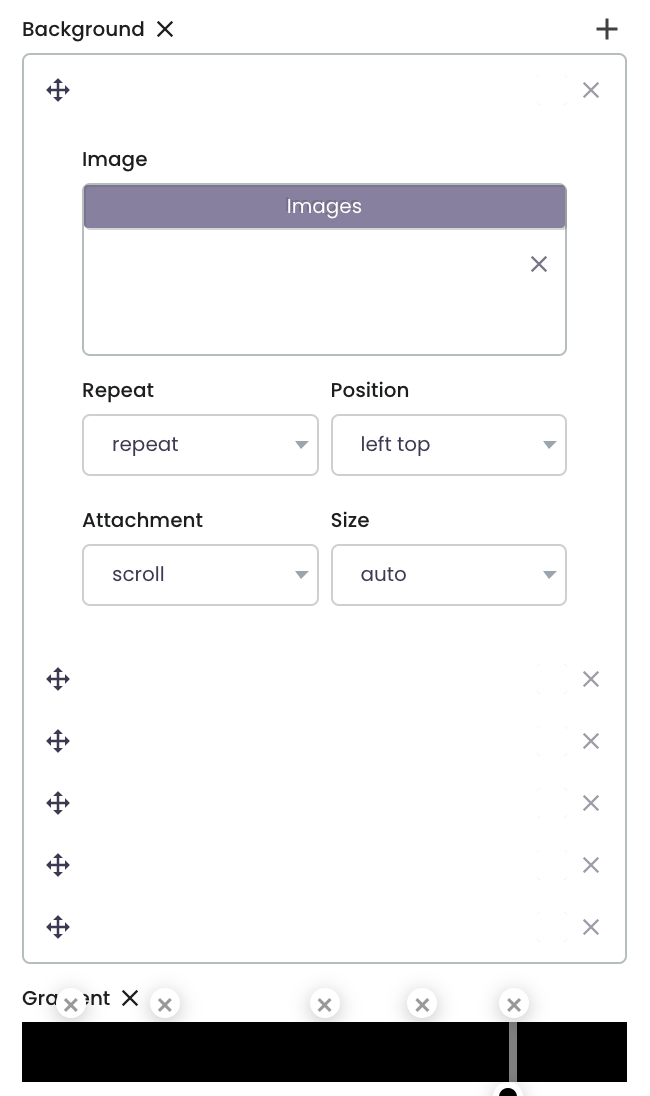Open the Size dropdown set to auto

tap(449, 574)
